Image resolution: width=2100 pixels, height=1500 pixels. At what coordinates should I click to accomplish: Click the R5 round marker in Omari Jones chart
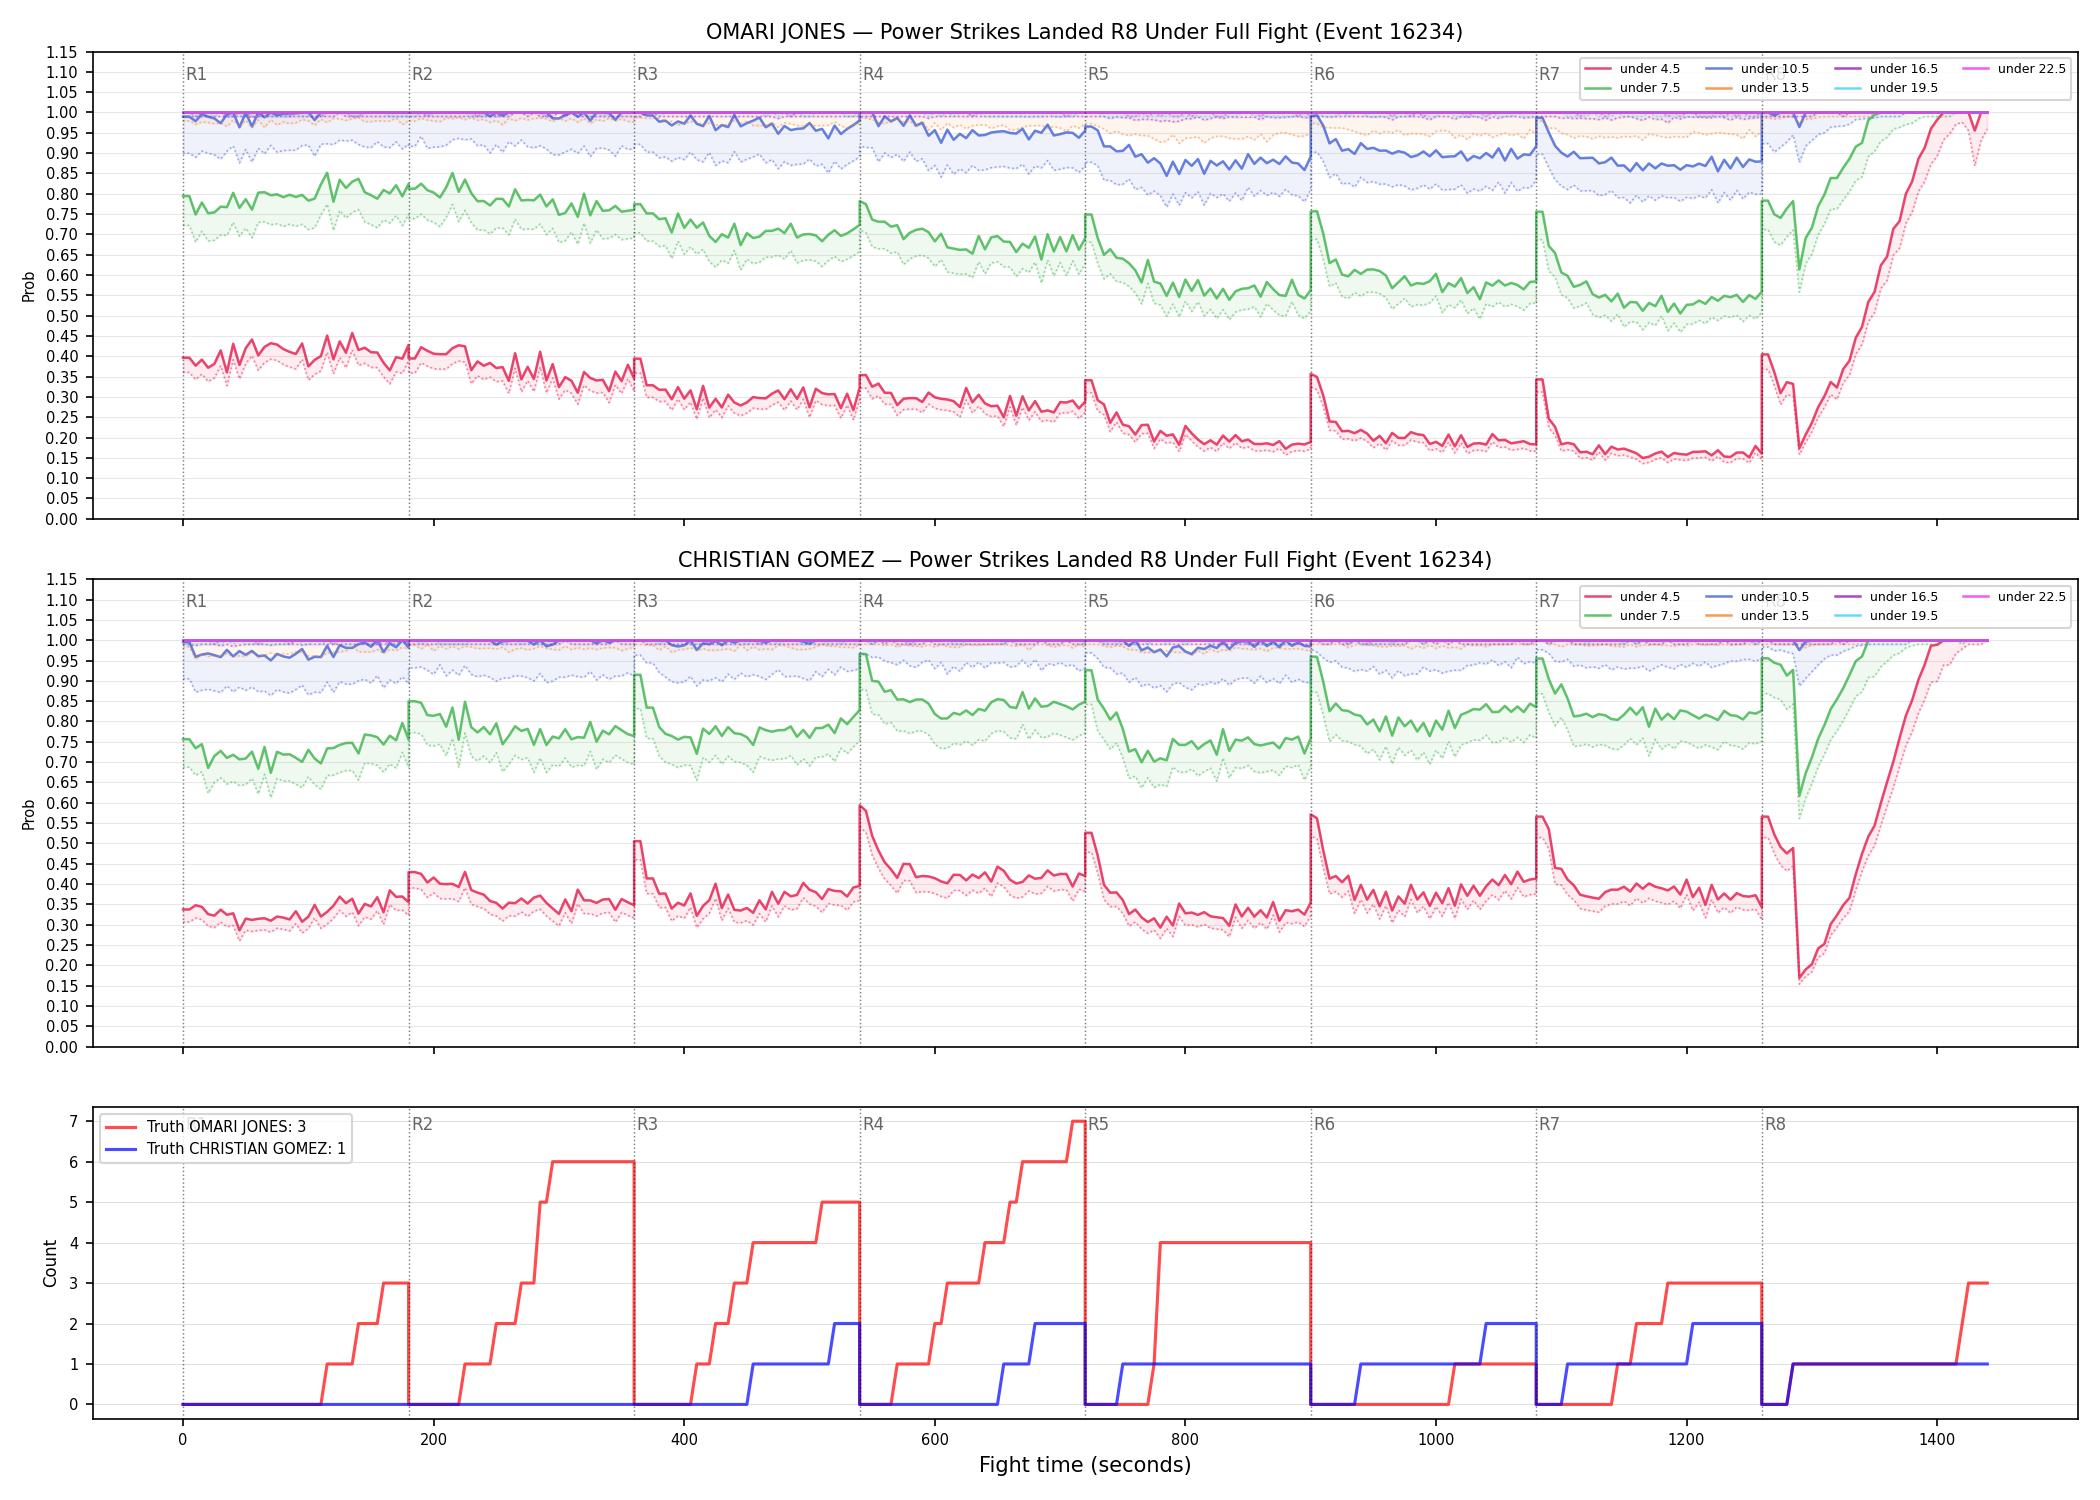point(1098,74)
